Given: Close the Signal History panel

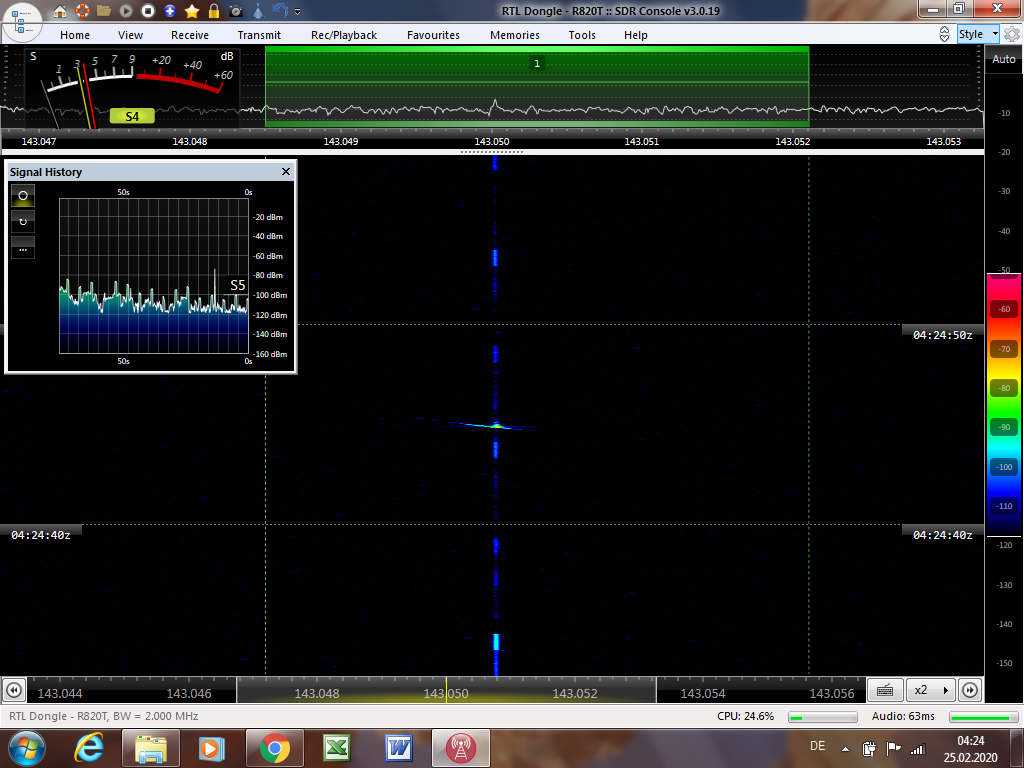Looking at the screenshot, I should [x=285, y=171].
